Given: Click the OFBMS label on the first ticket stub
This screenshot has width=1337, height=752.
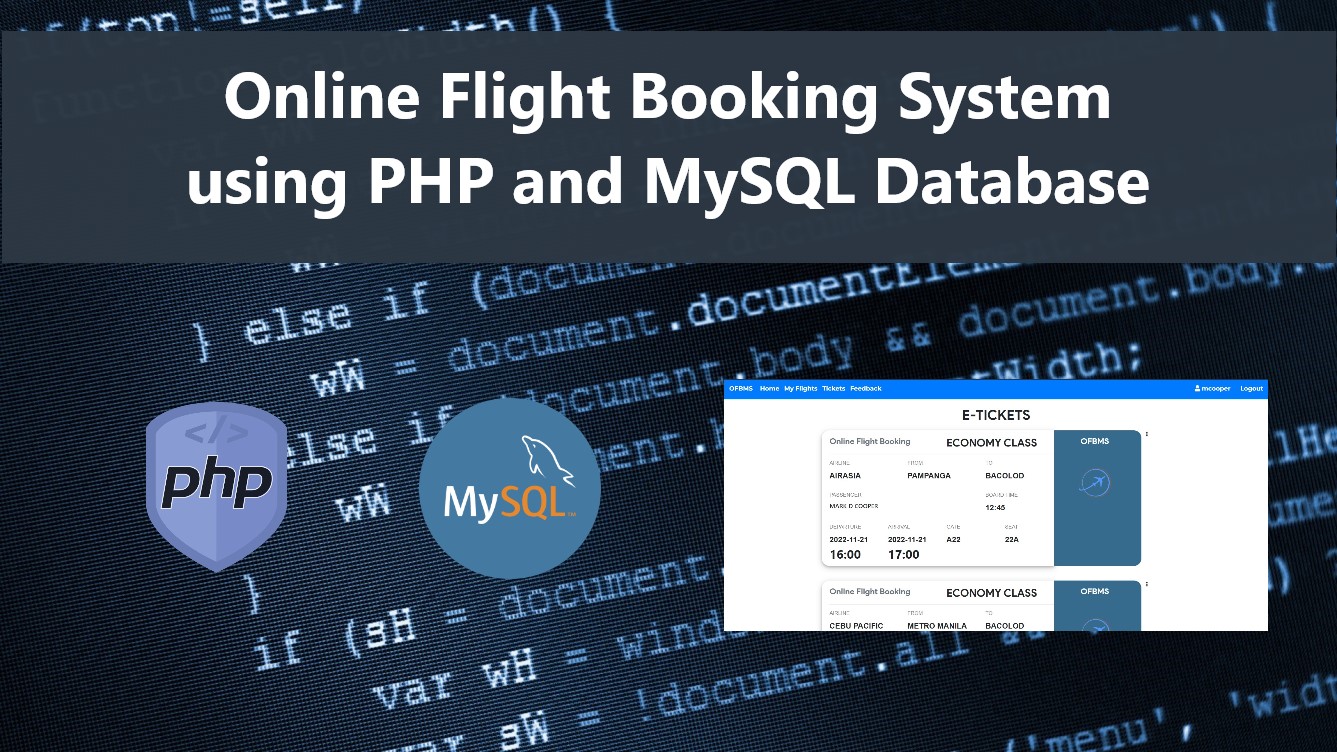Looking at the screenshot, I should pyautogui.click(x=1095, y=442).
